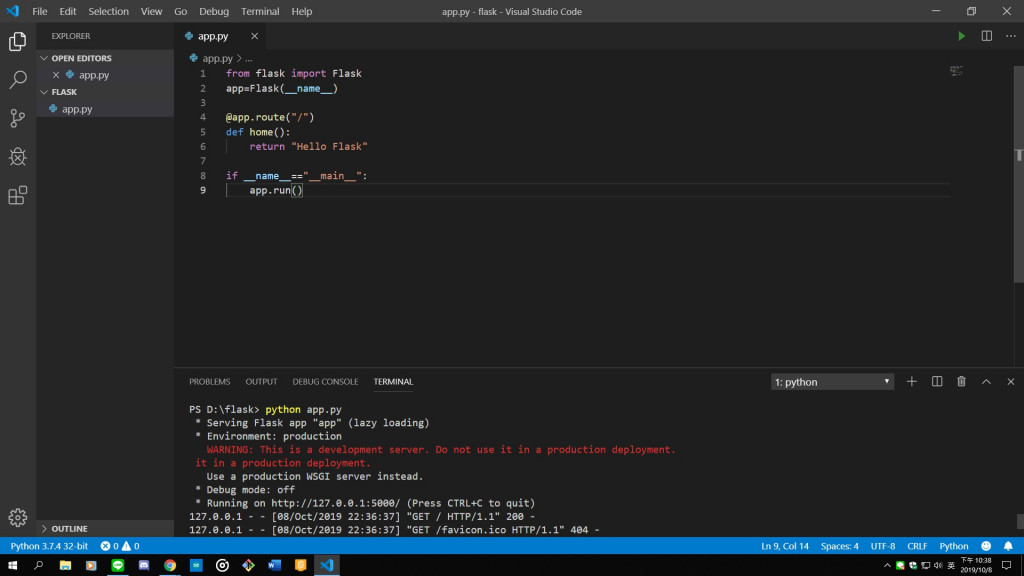Go to line via Ln 9, Col 14

pyautogui.click(x=784, y=546)
